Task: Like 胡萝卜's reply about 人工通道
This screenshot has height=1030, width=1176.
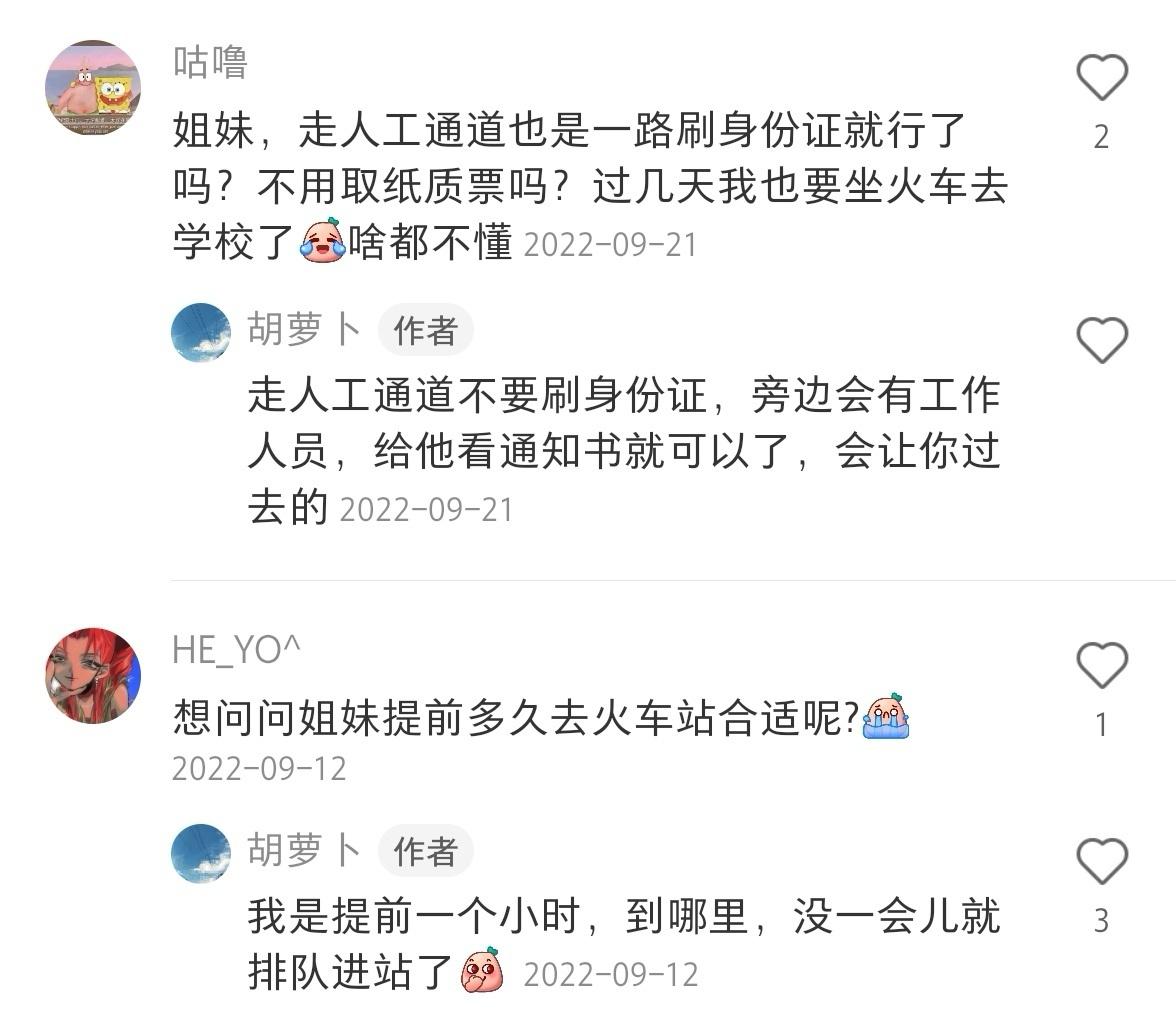Action: tap(1102, 340)
